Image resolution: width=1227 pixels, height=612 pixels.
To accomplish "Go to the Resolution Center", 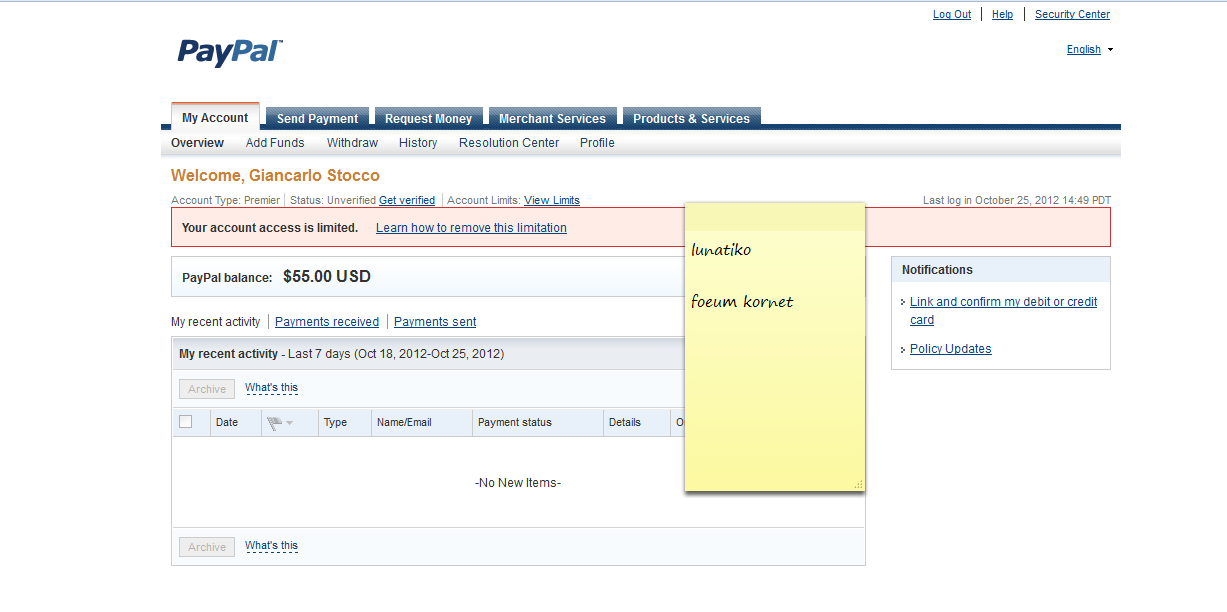I will pyautogui.click(x=509, y=143).
